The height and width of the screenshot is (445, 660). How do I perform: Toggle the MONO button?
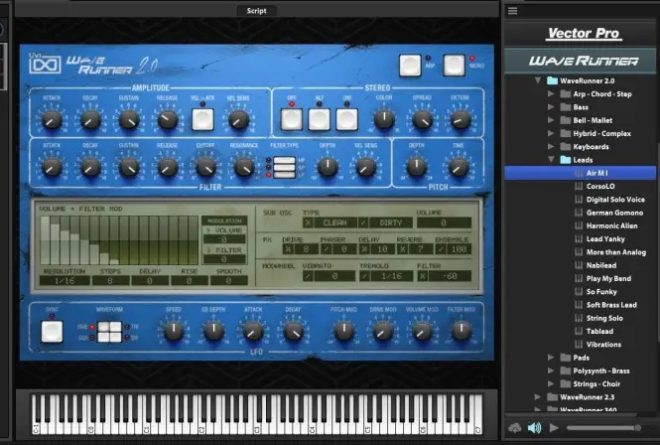tap(454, 65)
